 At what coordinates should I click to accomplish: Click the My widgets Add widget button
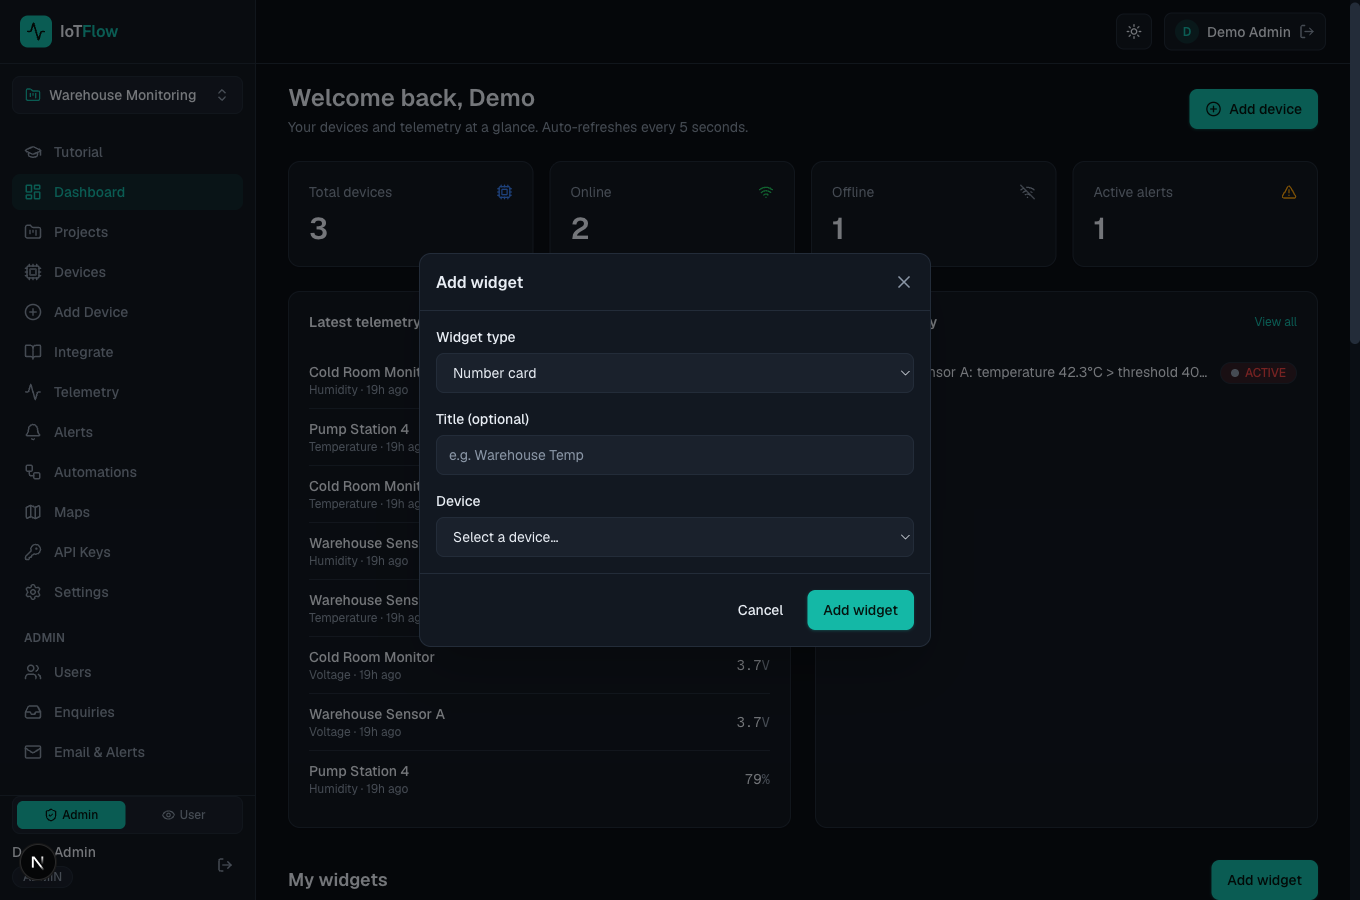point(1264,880)
